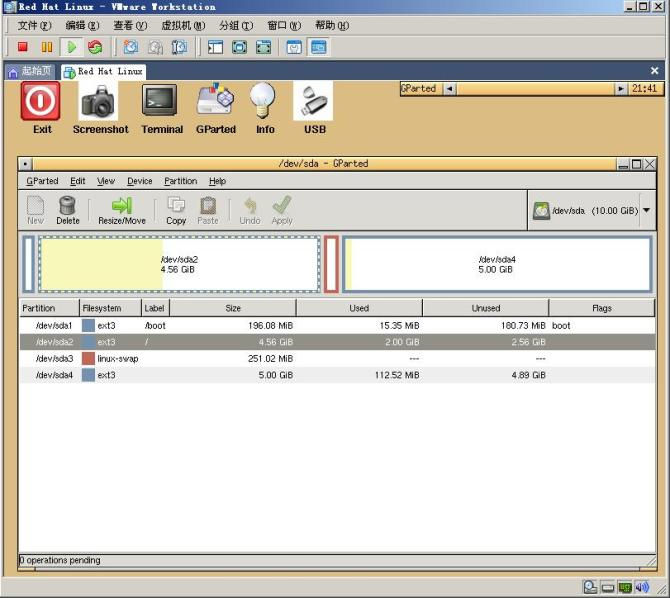Click the VMware hard disk status icon
Viewport: 670px width, 598px height.
coord(590,587)
